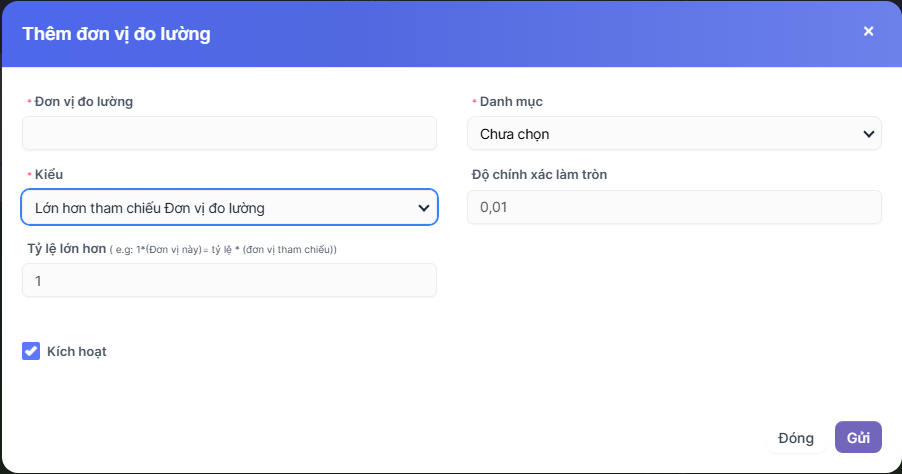Viewport: 902px width, 474px height.
Task: Click the Danh mục field label
Action: tap(511, 101)
